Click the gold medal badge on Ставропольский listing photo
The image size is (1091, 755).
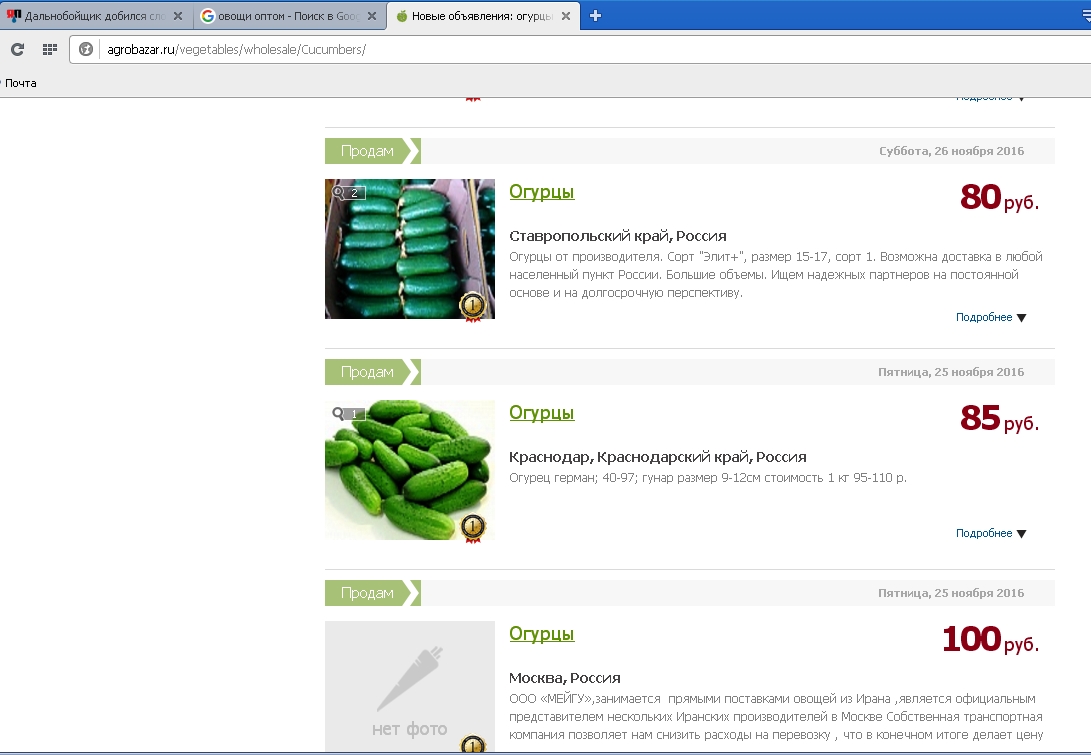(472, 306)
